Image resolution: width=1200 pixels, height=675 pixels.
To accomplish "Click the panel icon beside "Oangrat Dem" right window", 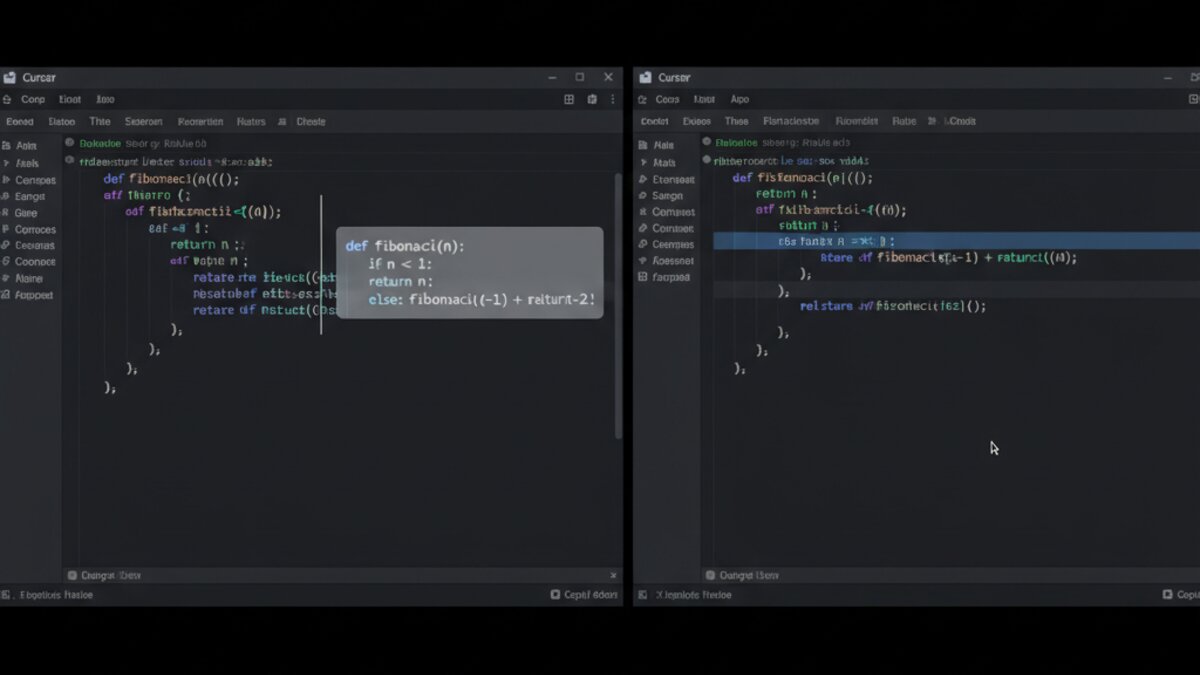I will point(710,575).
